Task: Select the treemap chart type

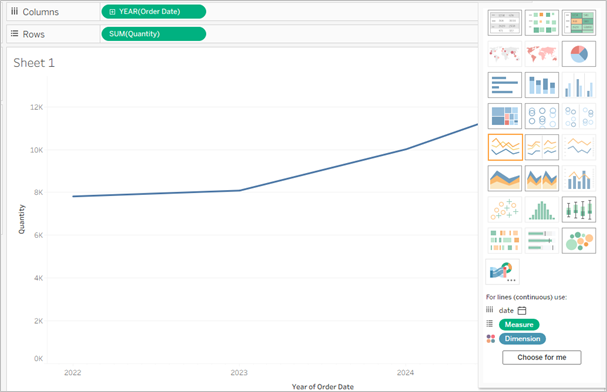Action: pos(505,116)
